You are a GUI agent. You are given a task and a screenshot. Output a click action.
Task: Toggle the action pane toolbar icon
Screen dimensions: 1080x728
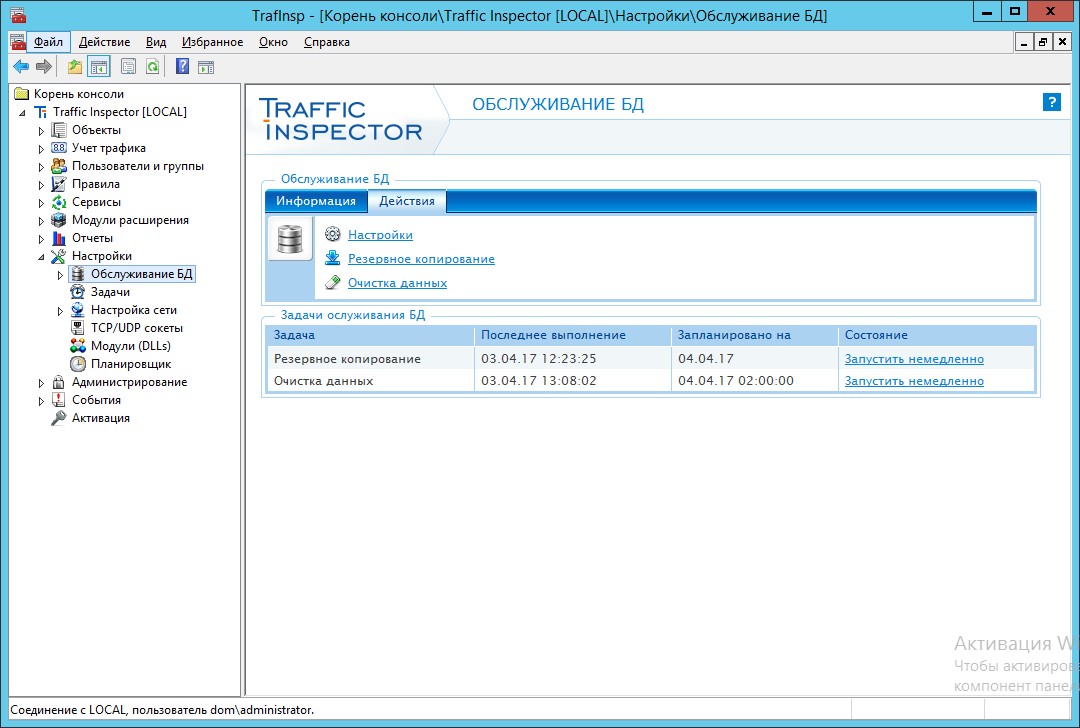coord(206,67)
